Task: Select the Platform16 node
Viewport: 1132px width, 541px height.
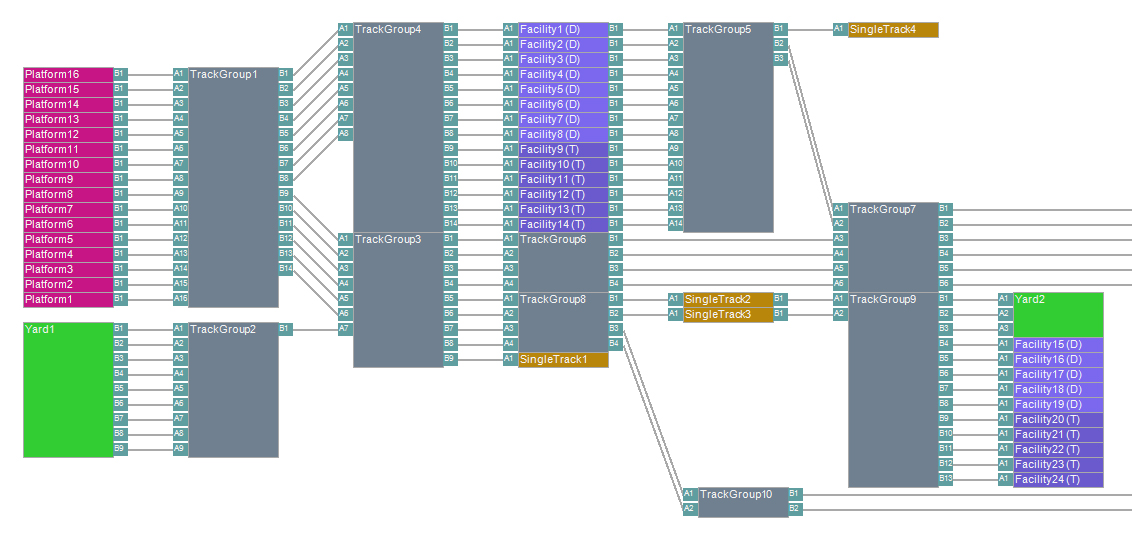Action: pyautogui.click(x=69, y=74)
